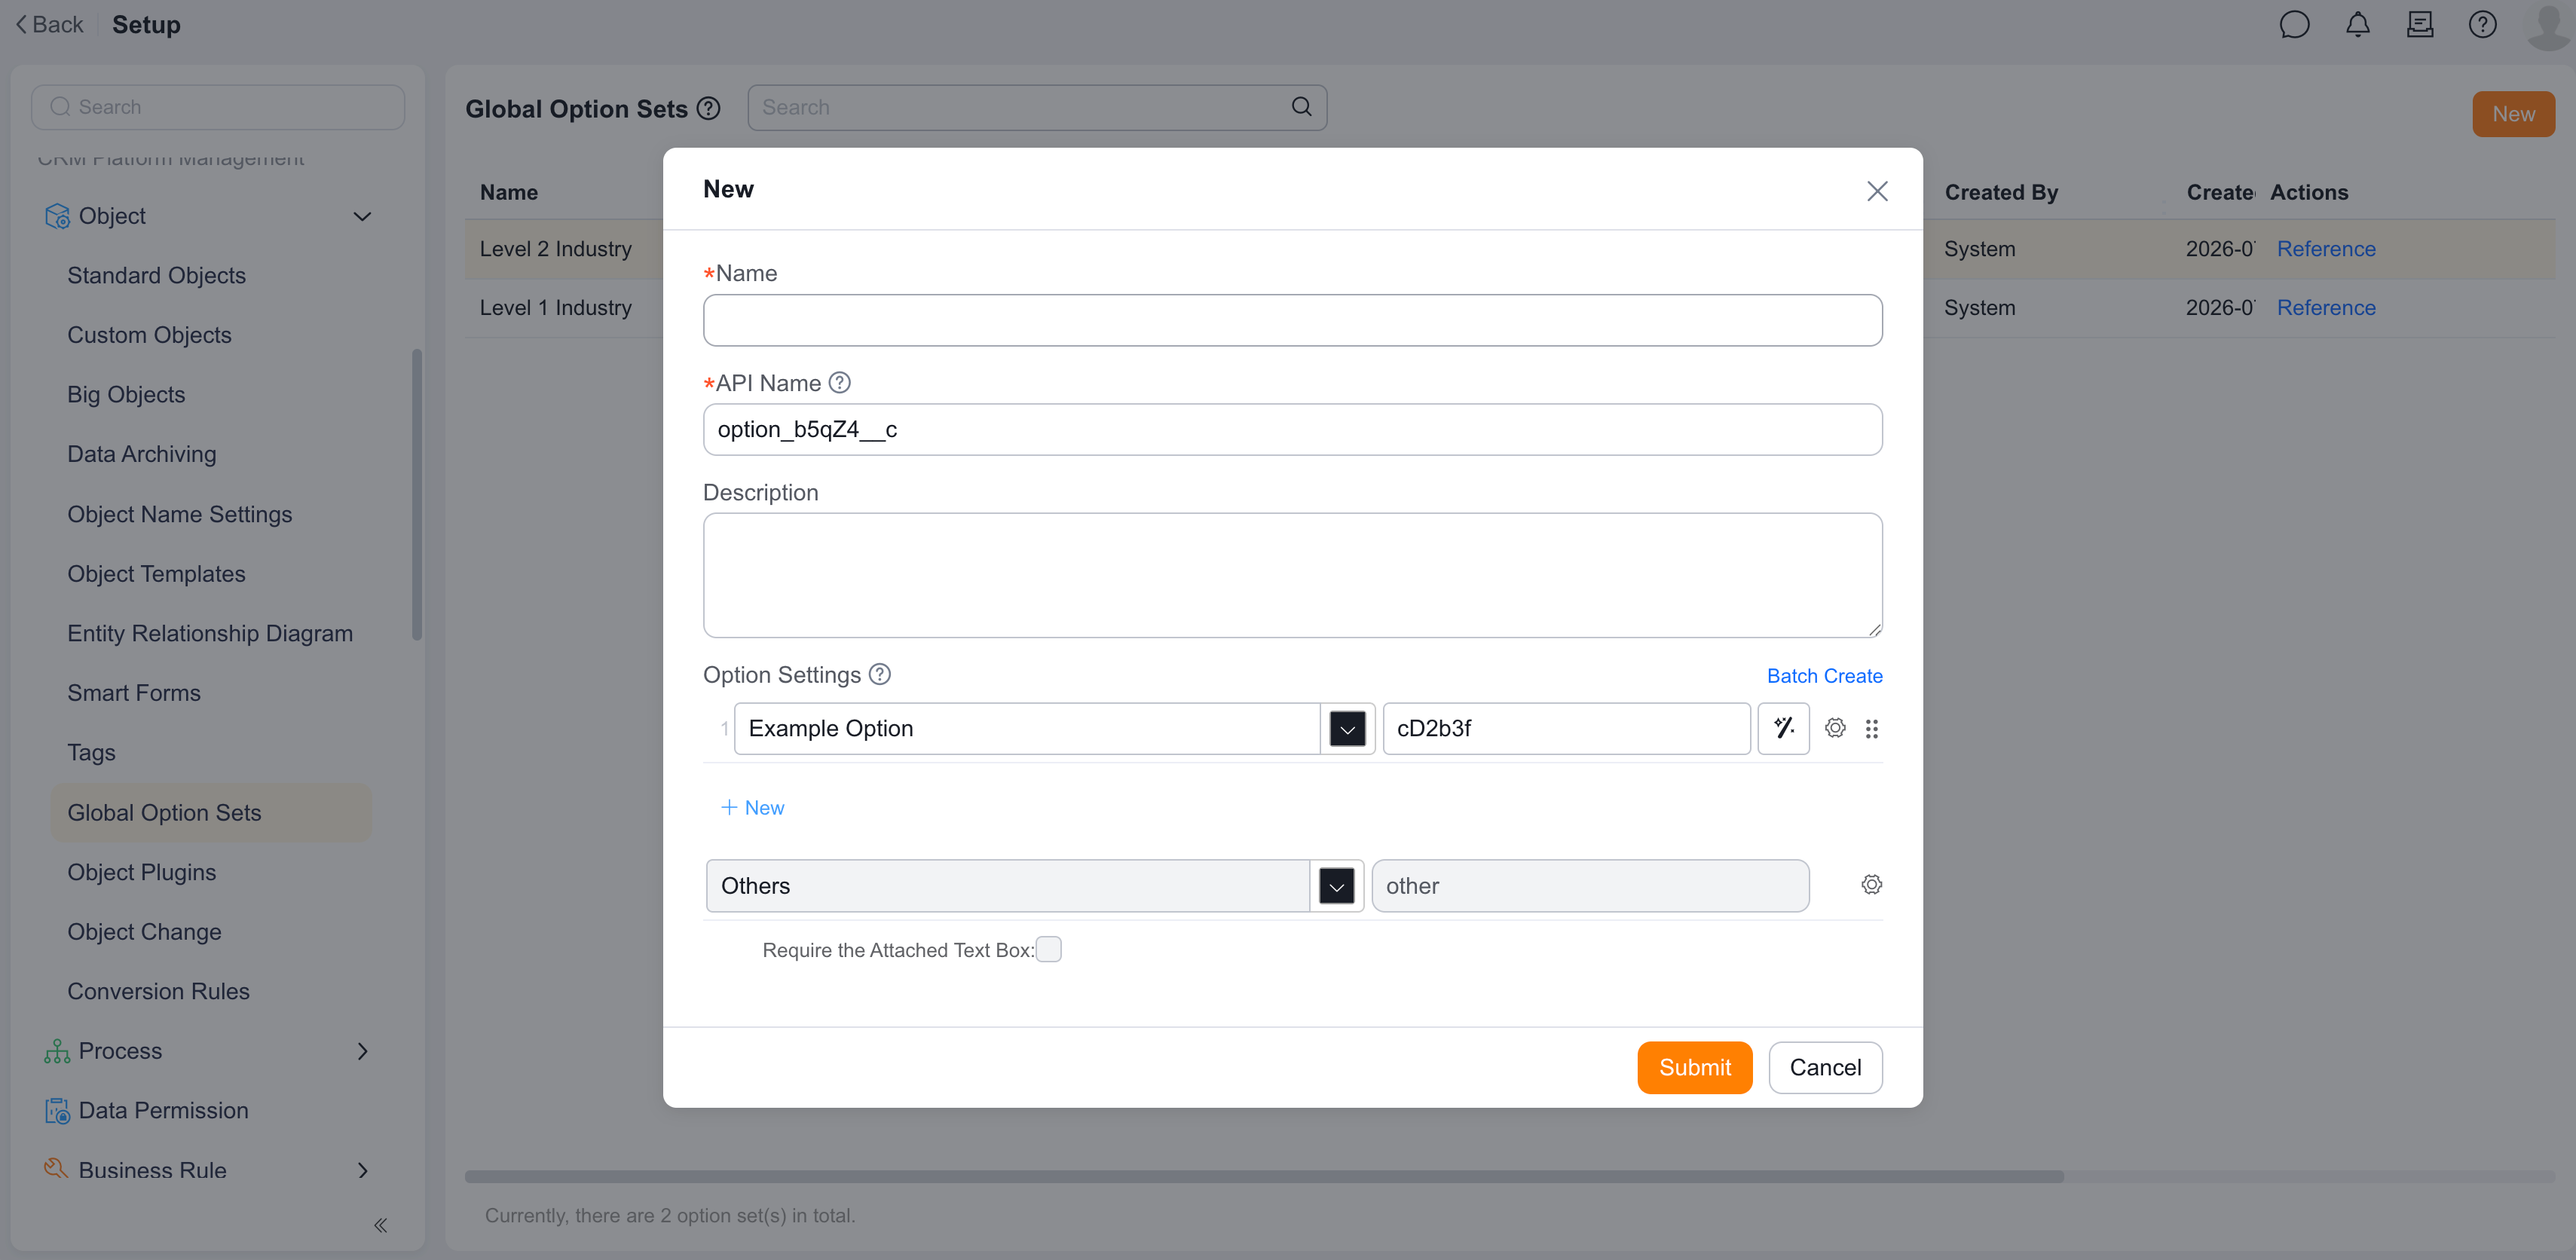Image resolution: width=2576 pixels, height=1260 pixels.
Task: Click the cD2b3f option value field
Action: (x=1566, y=729)
